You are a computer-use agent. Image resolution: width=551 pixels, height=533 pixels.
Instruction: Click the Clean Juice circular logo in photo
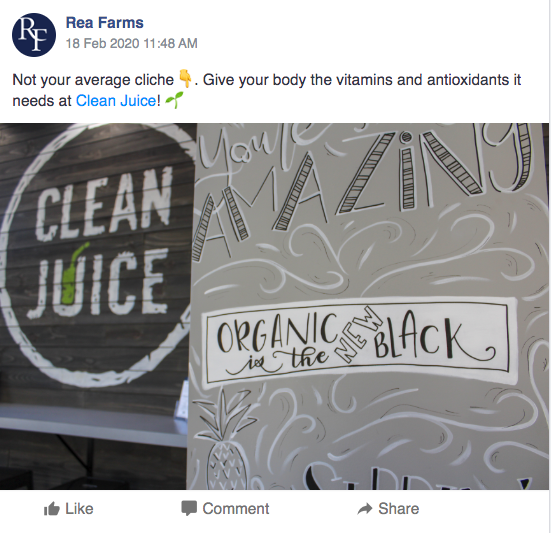click(x=97, y=254)
